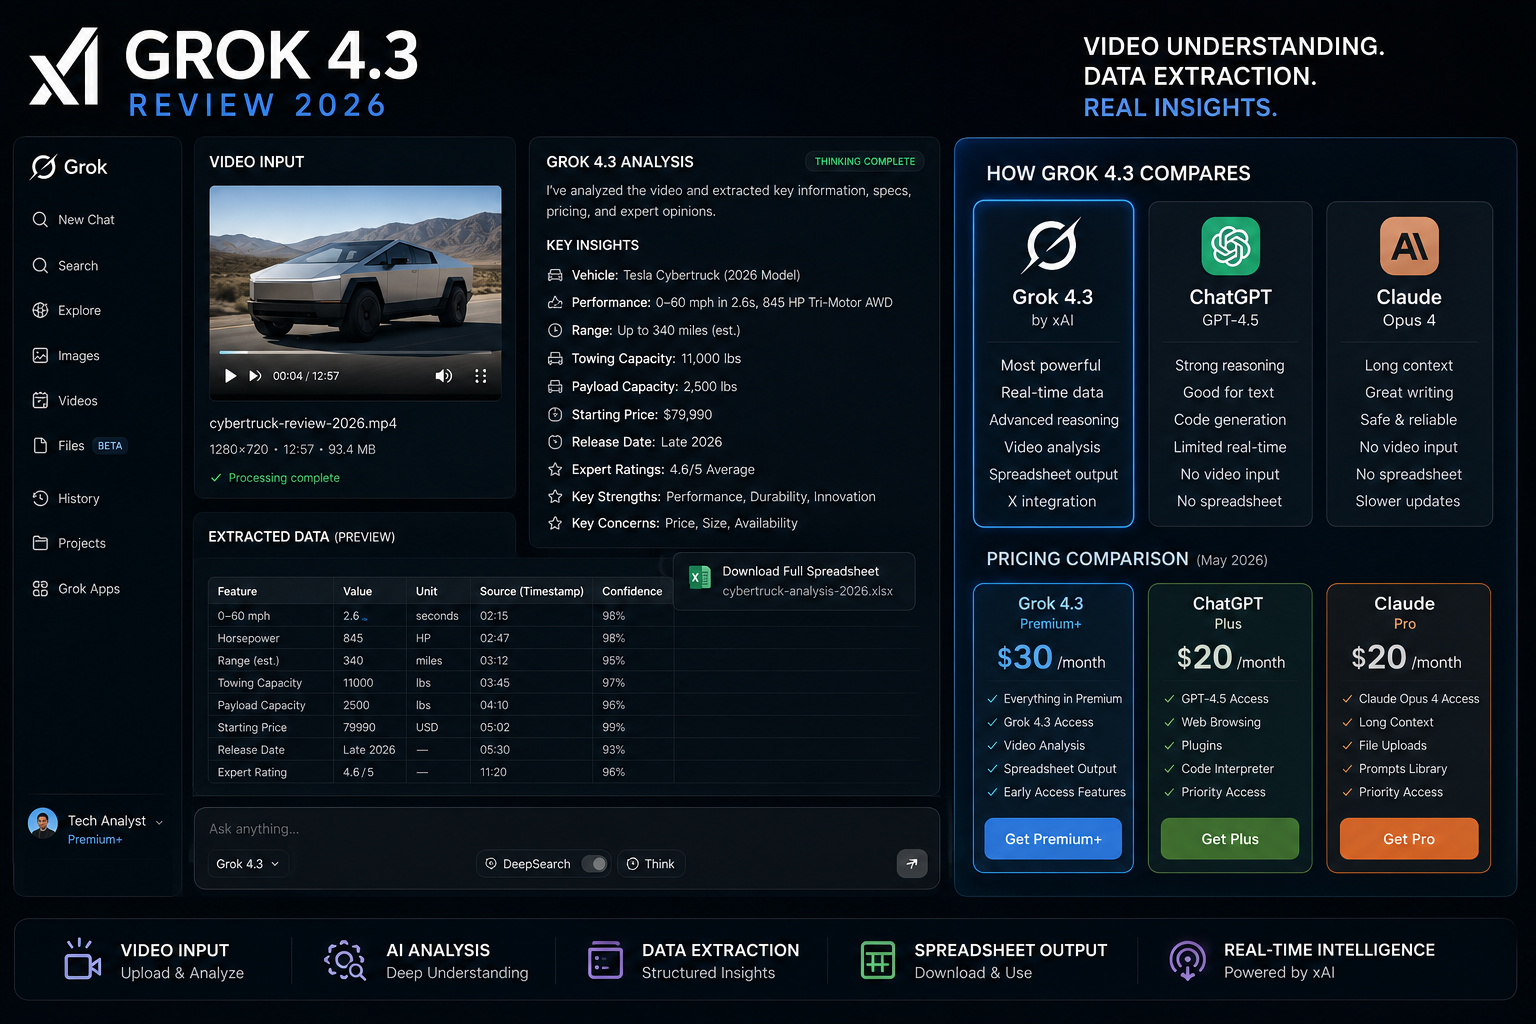Click the File Uploads checkmark in Claude Pro

1347,746
